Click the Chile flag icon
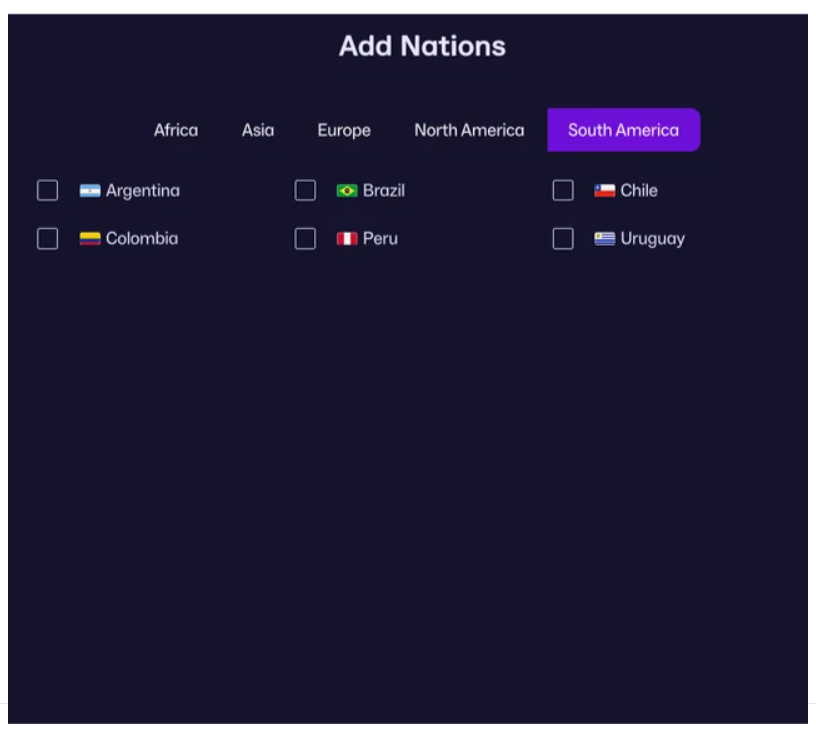 604,191
